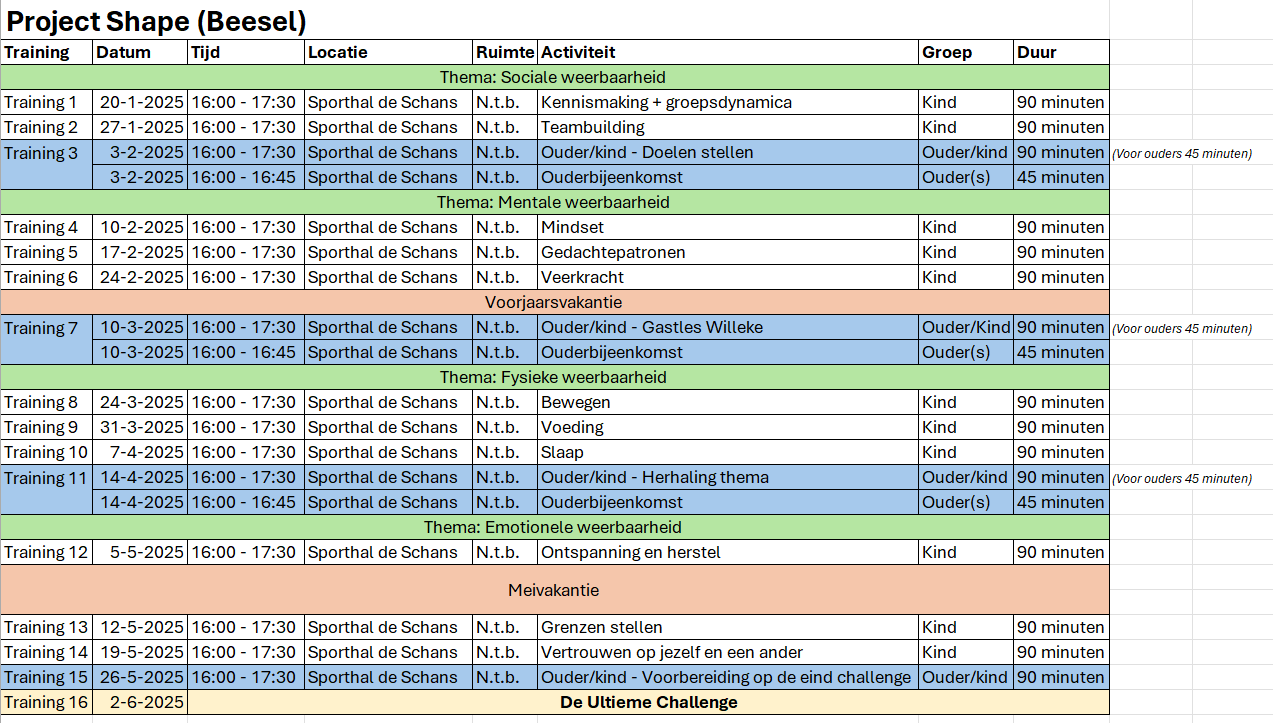Viewport: 1273px width, 723px height.
Task: Click the date cell "24-2-2025"
Action: 140,277
